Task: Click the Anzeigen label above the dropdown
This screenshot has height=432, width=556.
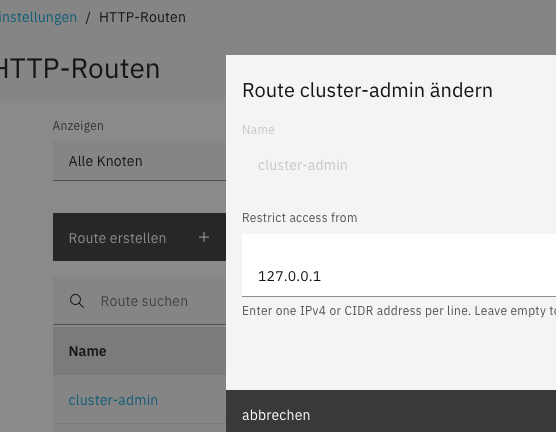Action: (x=78, y=126)
